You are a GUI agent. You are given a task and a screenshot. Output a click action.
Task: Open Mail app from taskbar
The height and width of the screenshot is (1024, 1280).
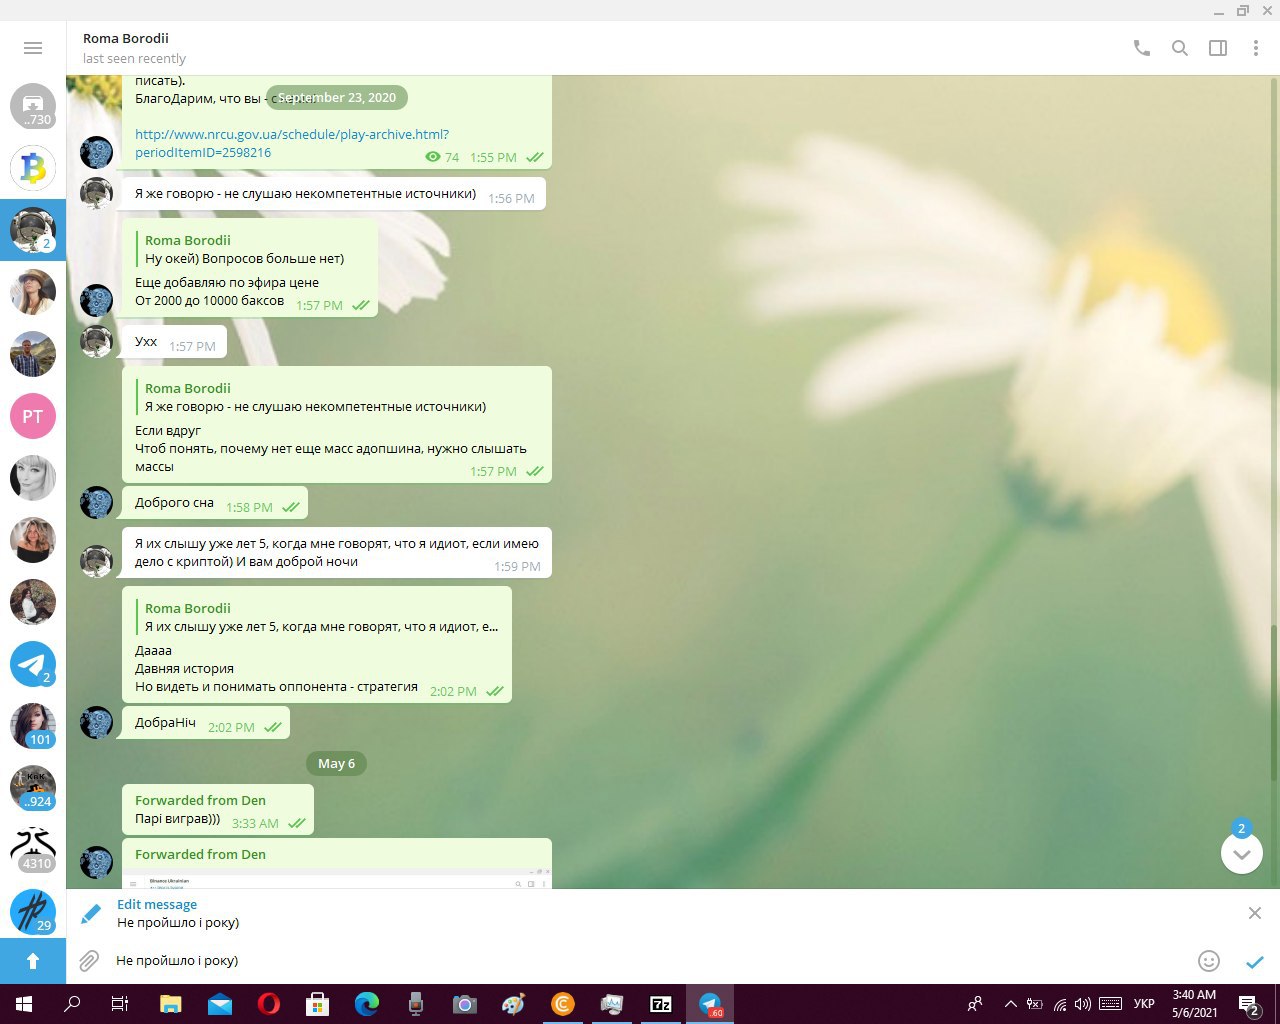pyautogui.click(x=220, y=1004)
